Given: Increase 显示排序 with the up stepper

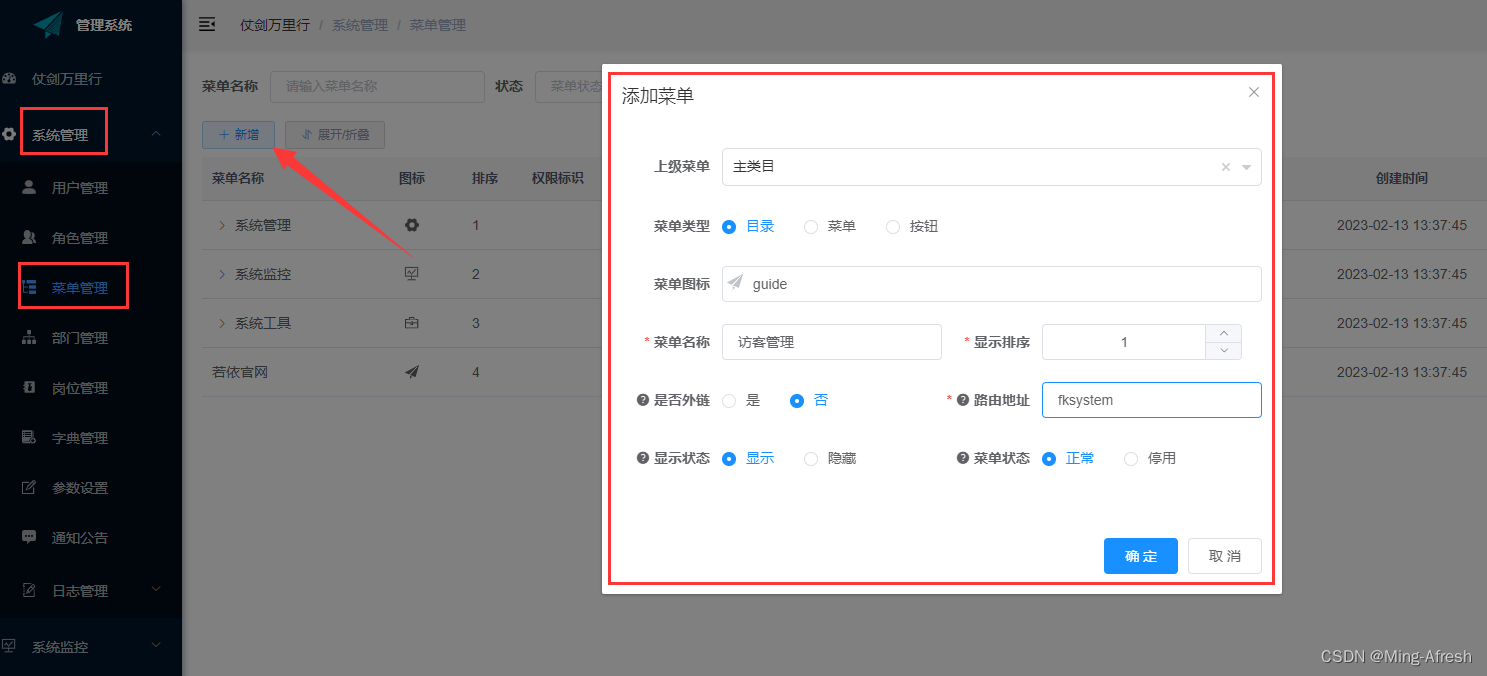Looking at the screenshot, I should click(x=1224, y=333).
